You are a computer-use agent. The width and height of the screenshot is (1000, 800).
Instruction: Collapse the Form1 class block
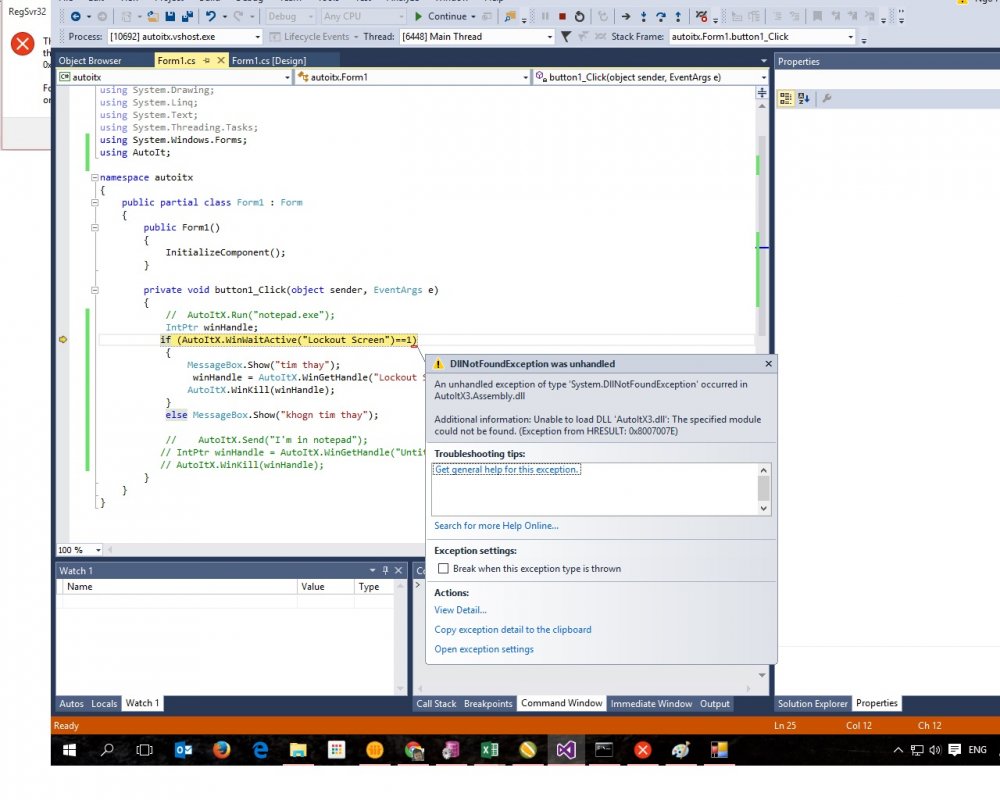pos(94,202)
